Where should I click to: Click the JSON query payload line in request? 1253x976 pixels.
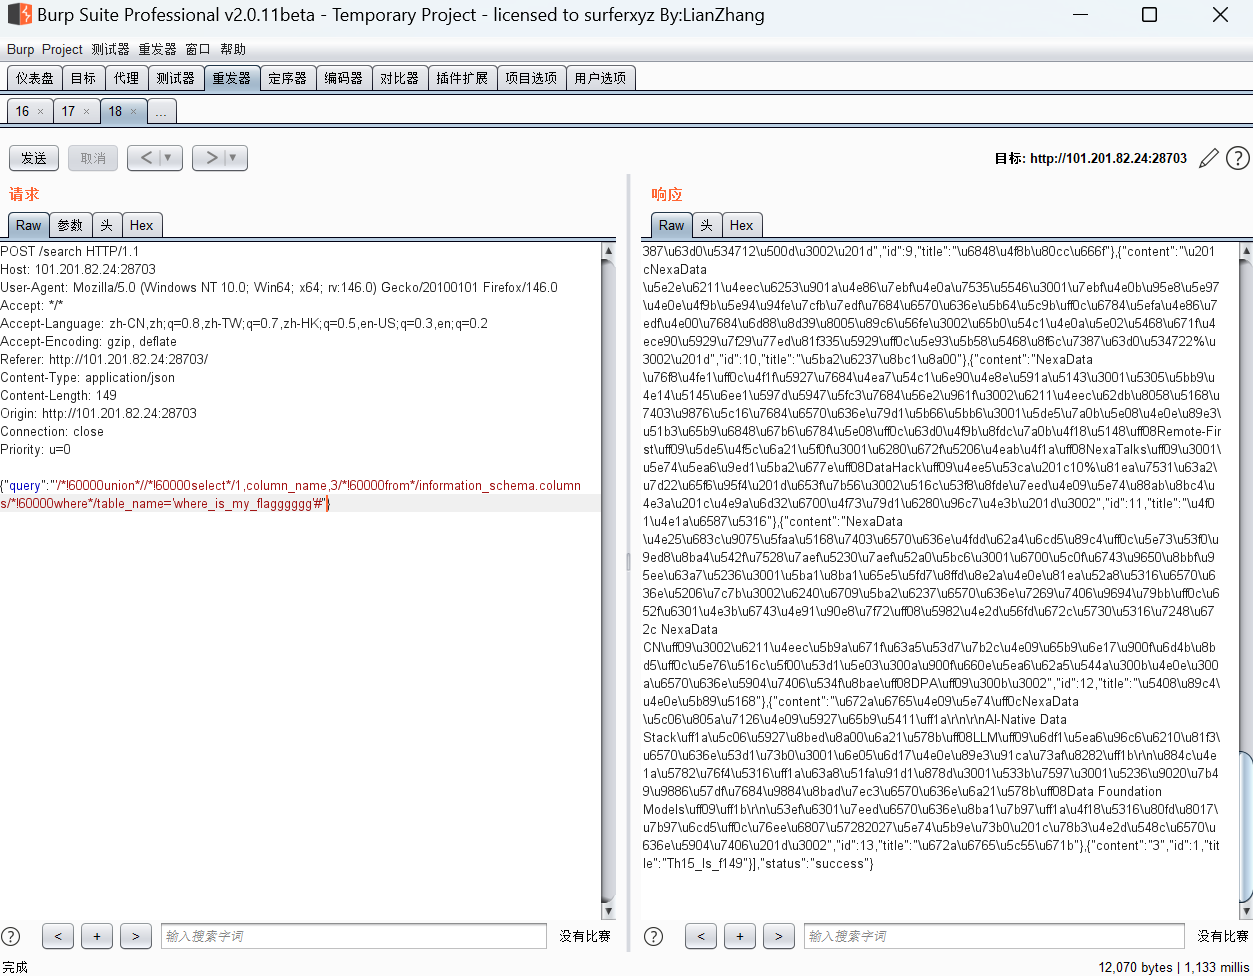pos(290,495)
